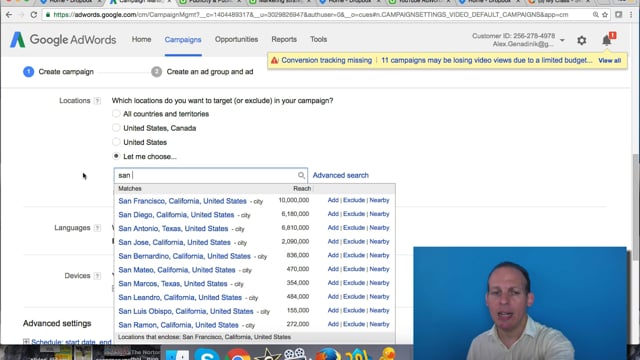Screen dimensions: 640x360
Task: Click the Google AdWords logo
Action: (x=63, y=40)
